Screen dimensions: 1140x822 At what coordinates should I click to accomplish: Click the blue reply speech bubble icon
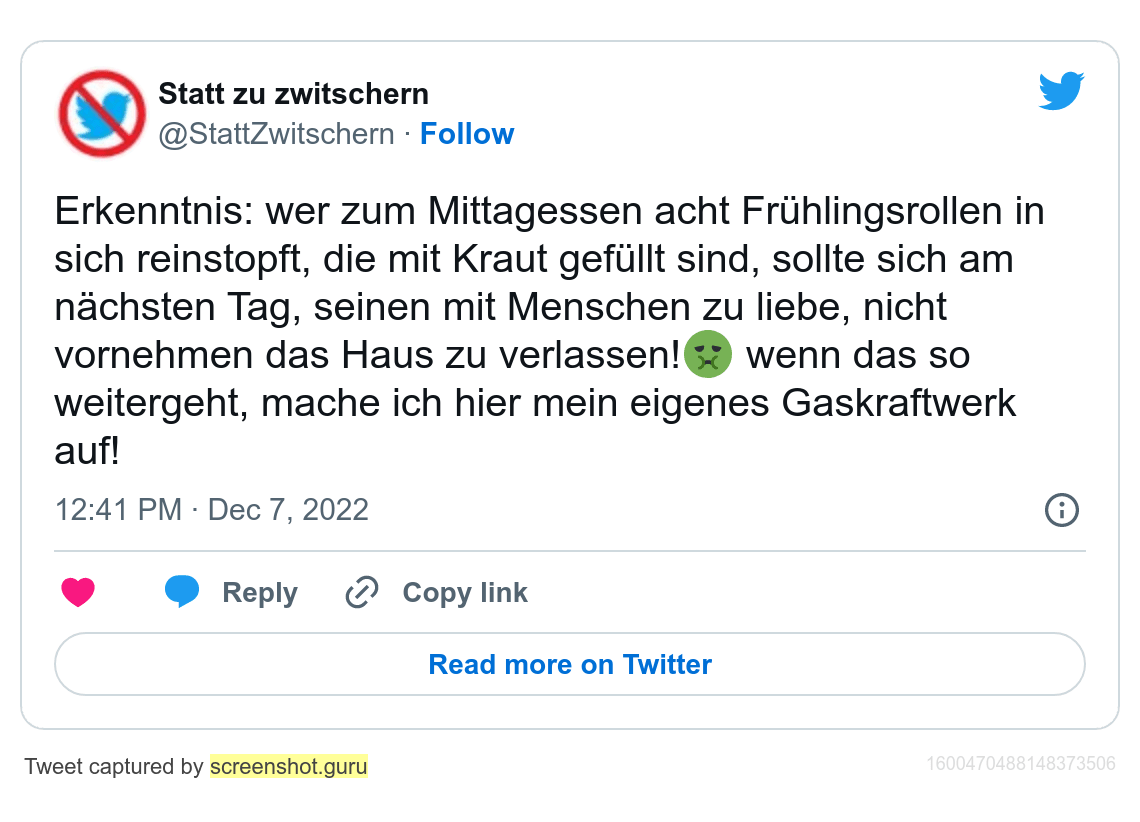coord(182,592)
